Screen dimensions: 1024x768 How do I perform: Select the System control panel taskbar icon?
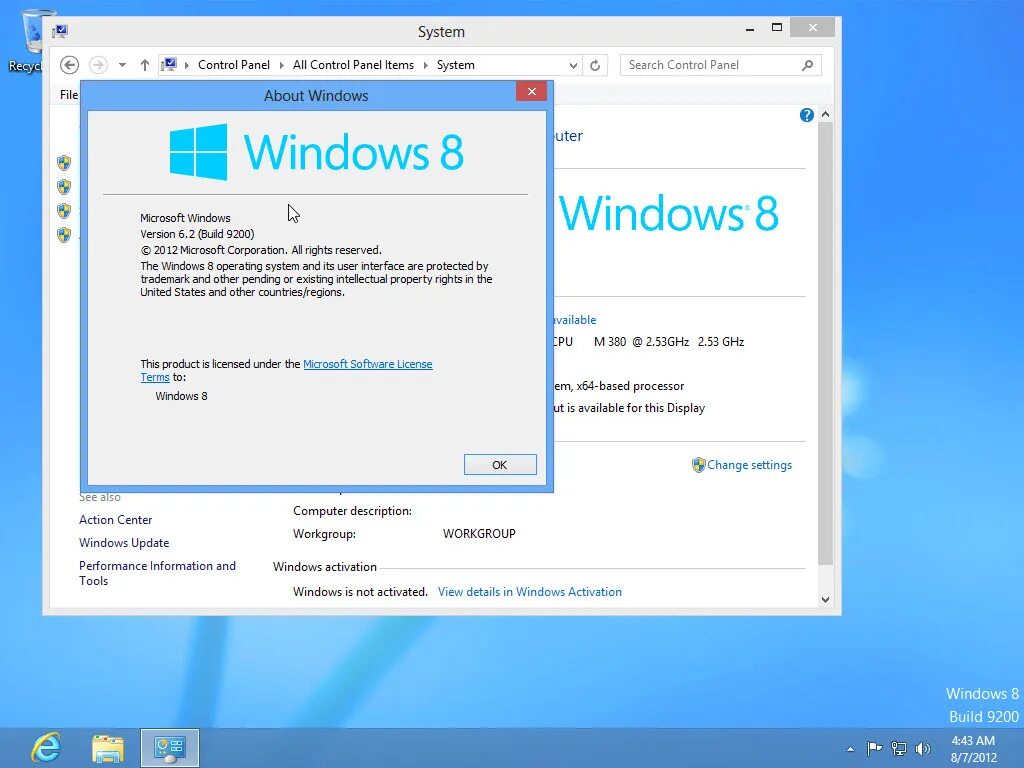169,747
